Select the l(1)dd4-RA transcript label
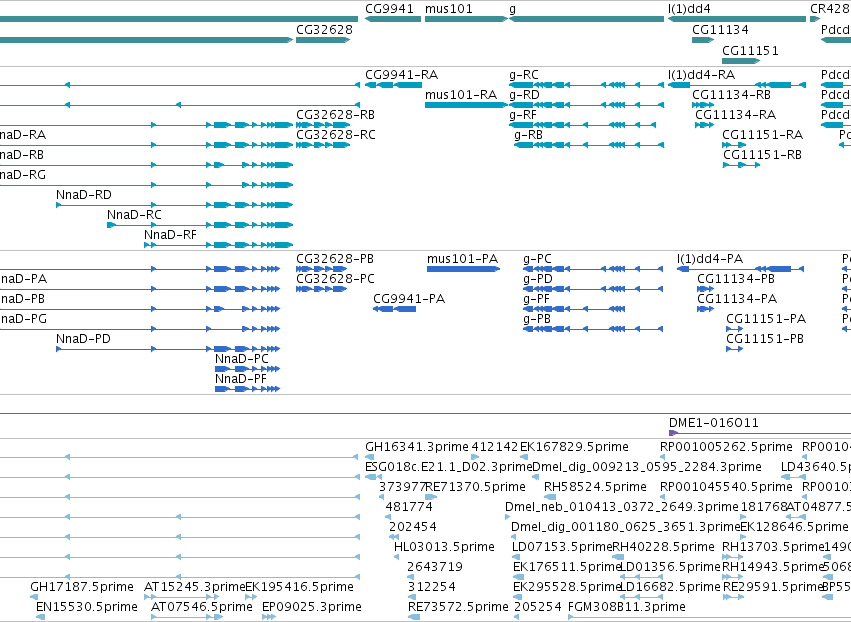The width and height of the screenshot is (851, 622). (701, 74)
